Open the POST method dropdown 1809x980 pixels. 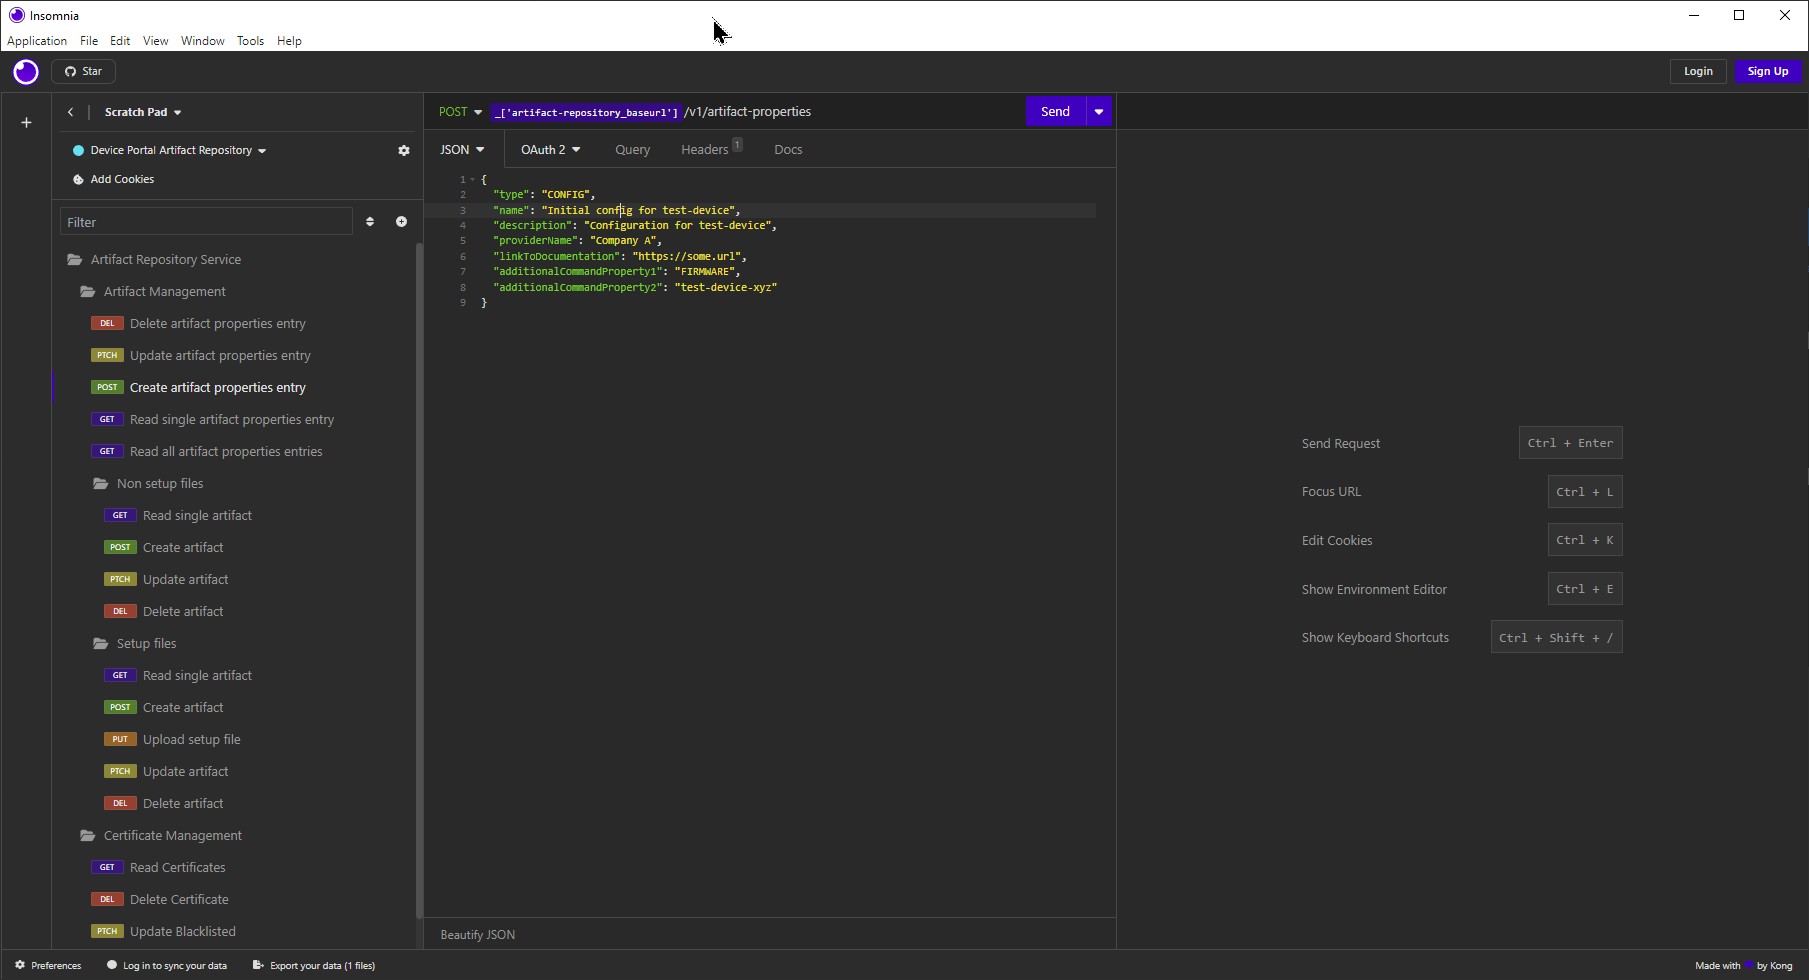click(x=460, y=112)
